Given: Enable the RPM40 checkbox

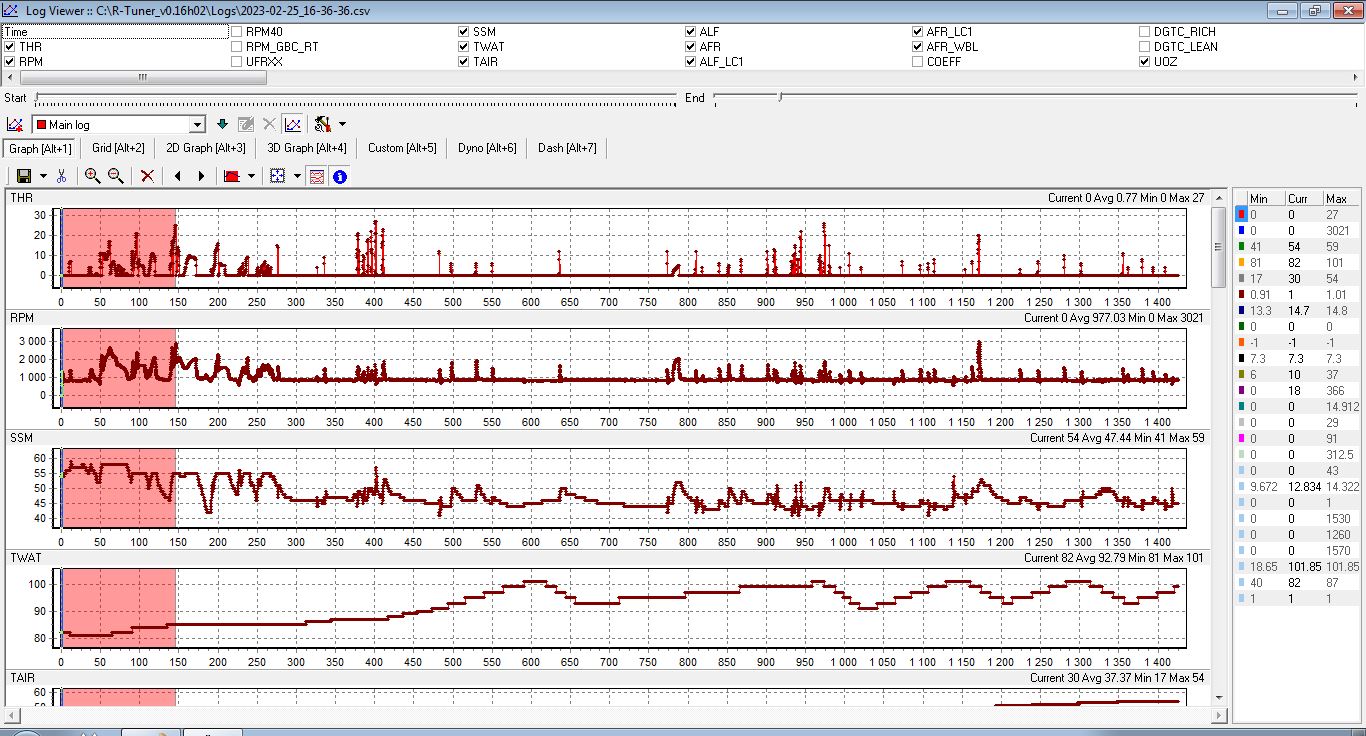Looking at the screenshot, I should click(237, 32).
